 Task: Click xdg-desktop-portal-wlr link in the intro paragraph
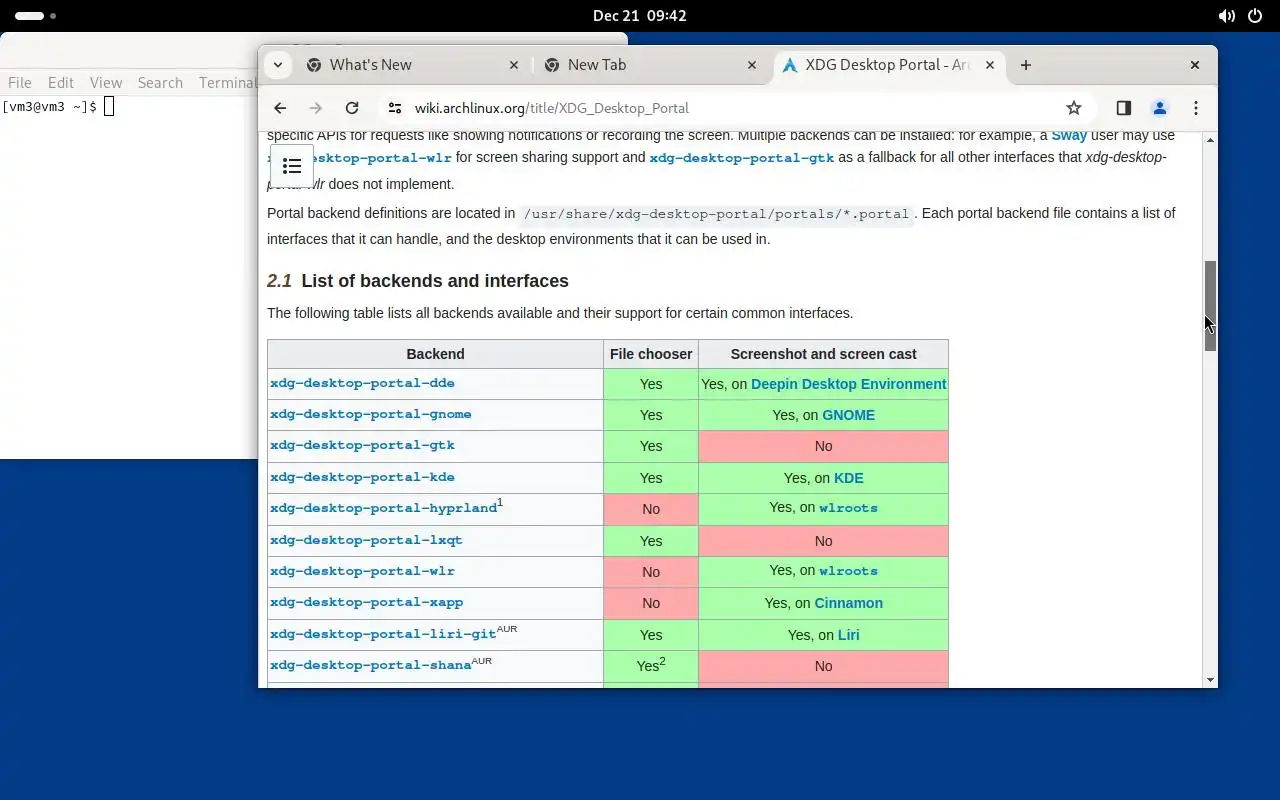(x=383, y=158)
